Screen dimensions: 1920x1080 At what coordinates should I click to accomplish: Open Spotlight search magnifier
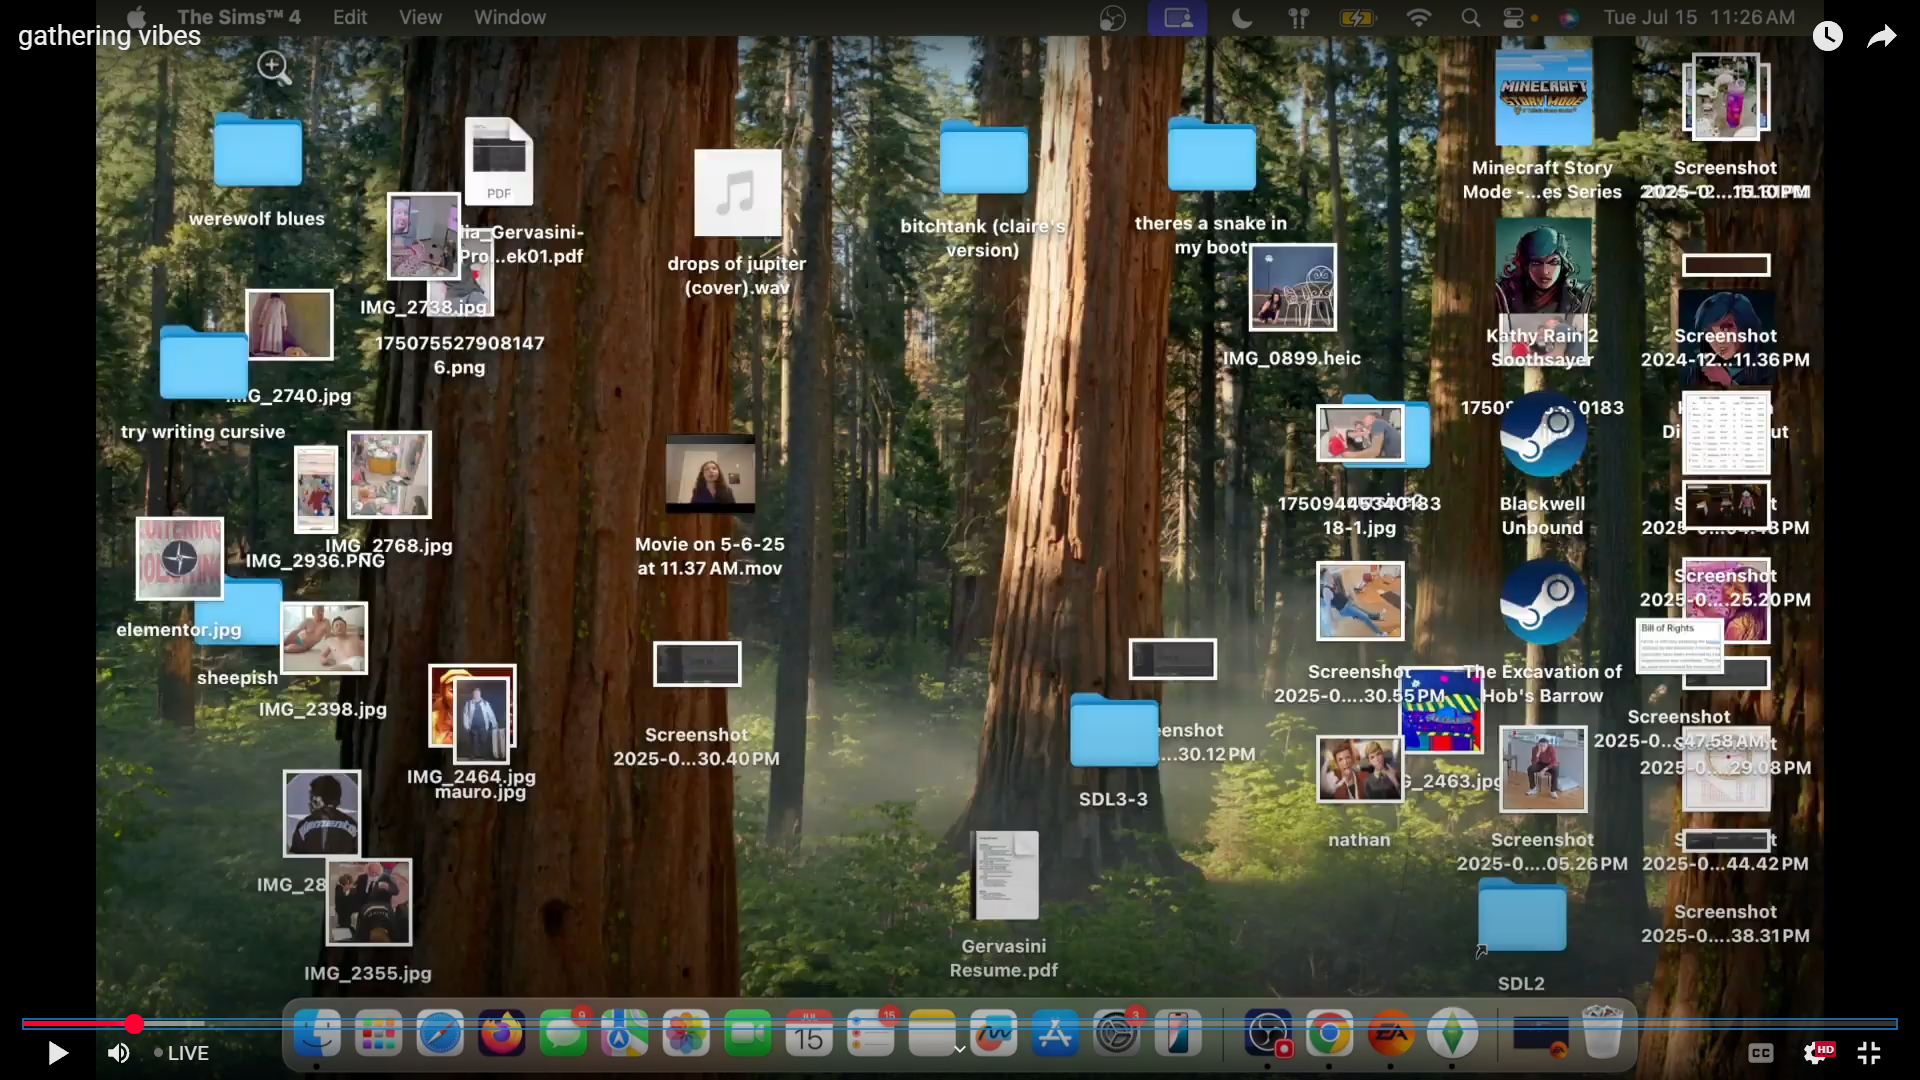pos(1470,18)
